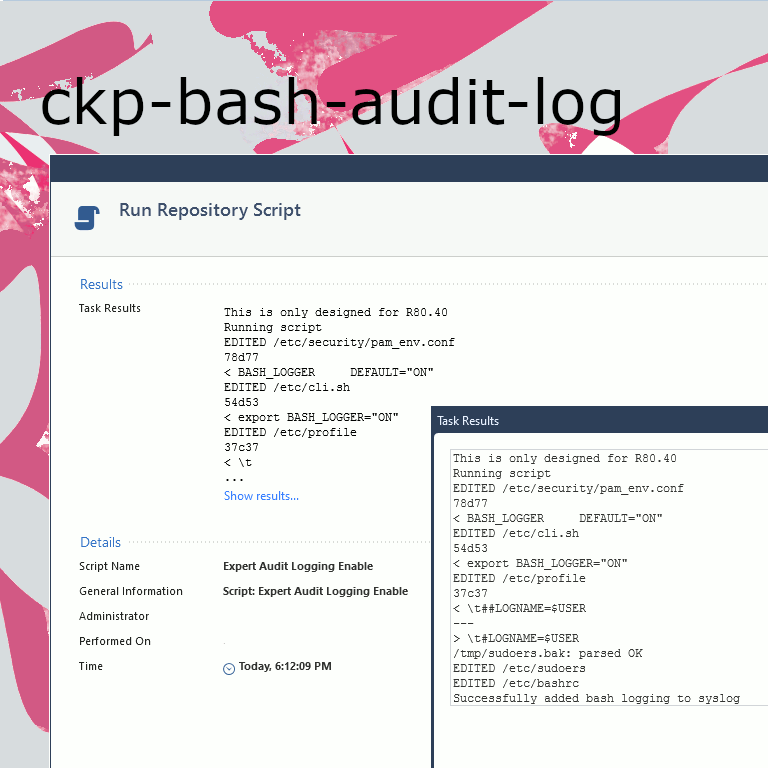Click the dark header bar above Run Repository Script
Image resolution: width=768 pixels, height=768 pixels.
point(400,168)
